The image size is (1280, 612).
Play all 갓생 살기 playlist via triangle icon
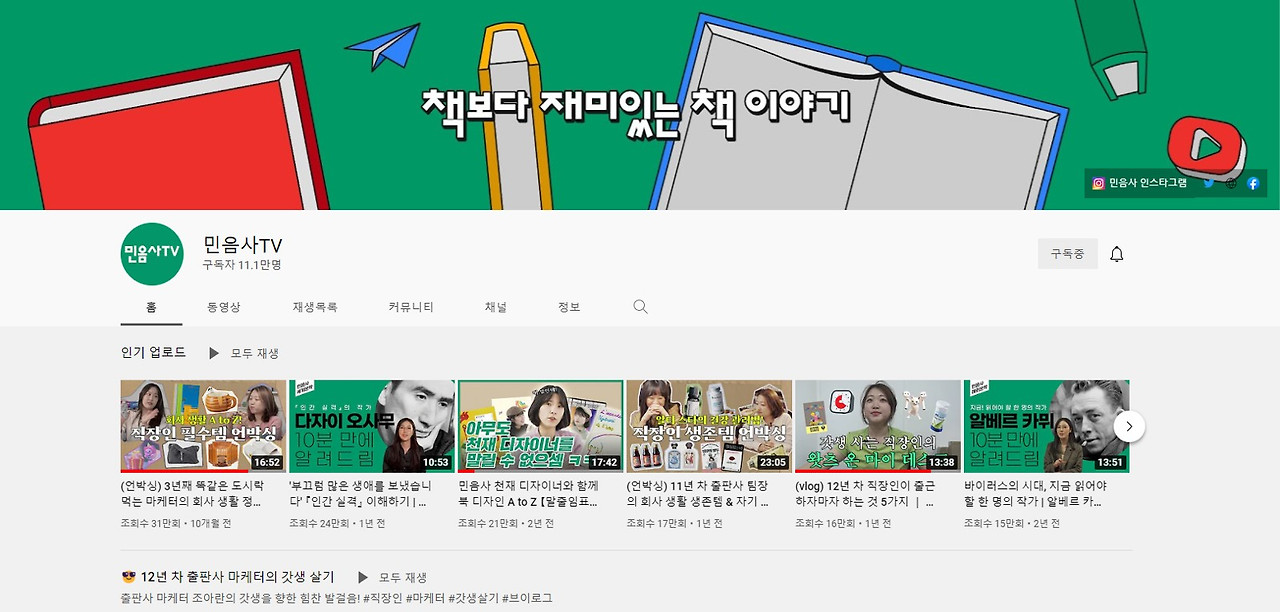[x=363, y=577]
